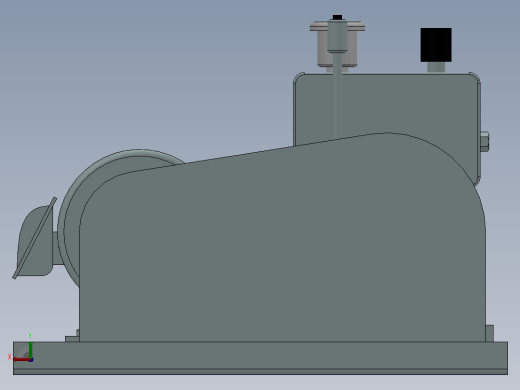Click the green Y axis of the triad
The height and width of the screenshot is (390, 520).
(x=30, y=350)
